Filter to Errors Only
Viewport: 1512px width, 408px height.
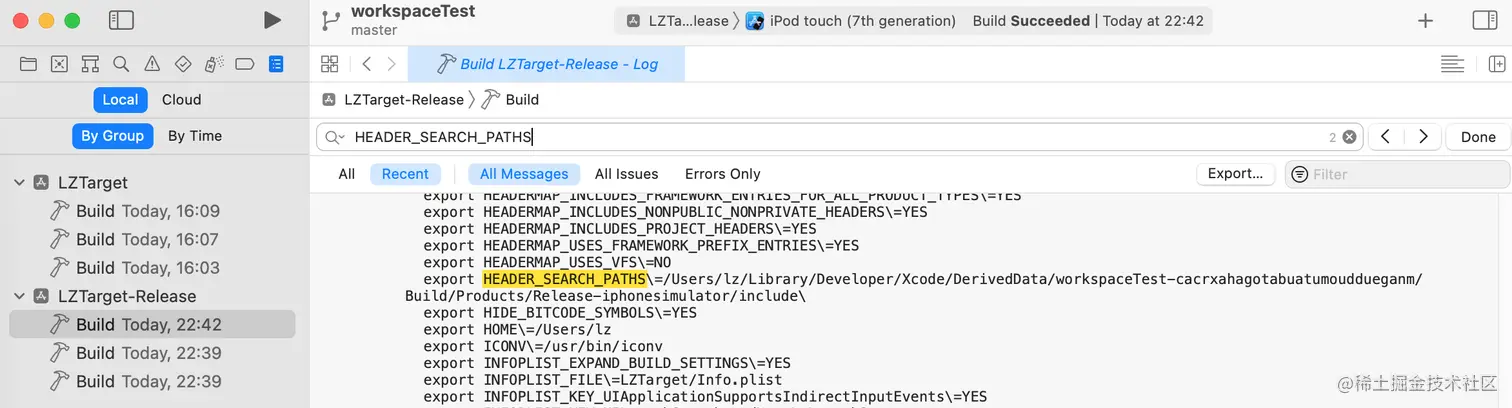tap(723, 174)
